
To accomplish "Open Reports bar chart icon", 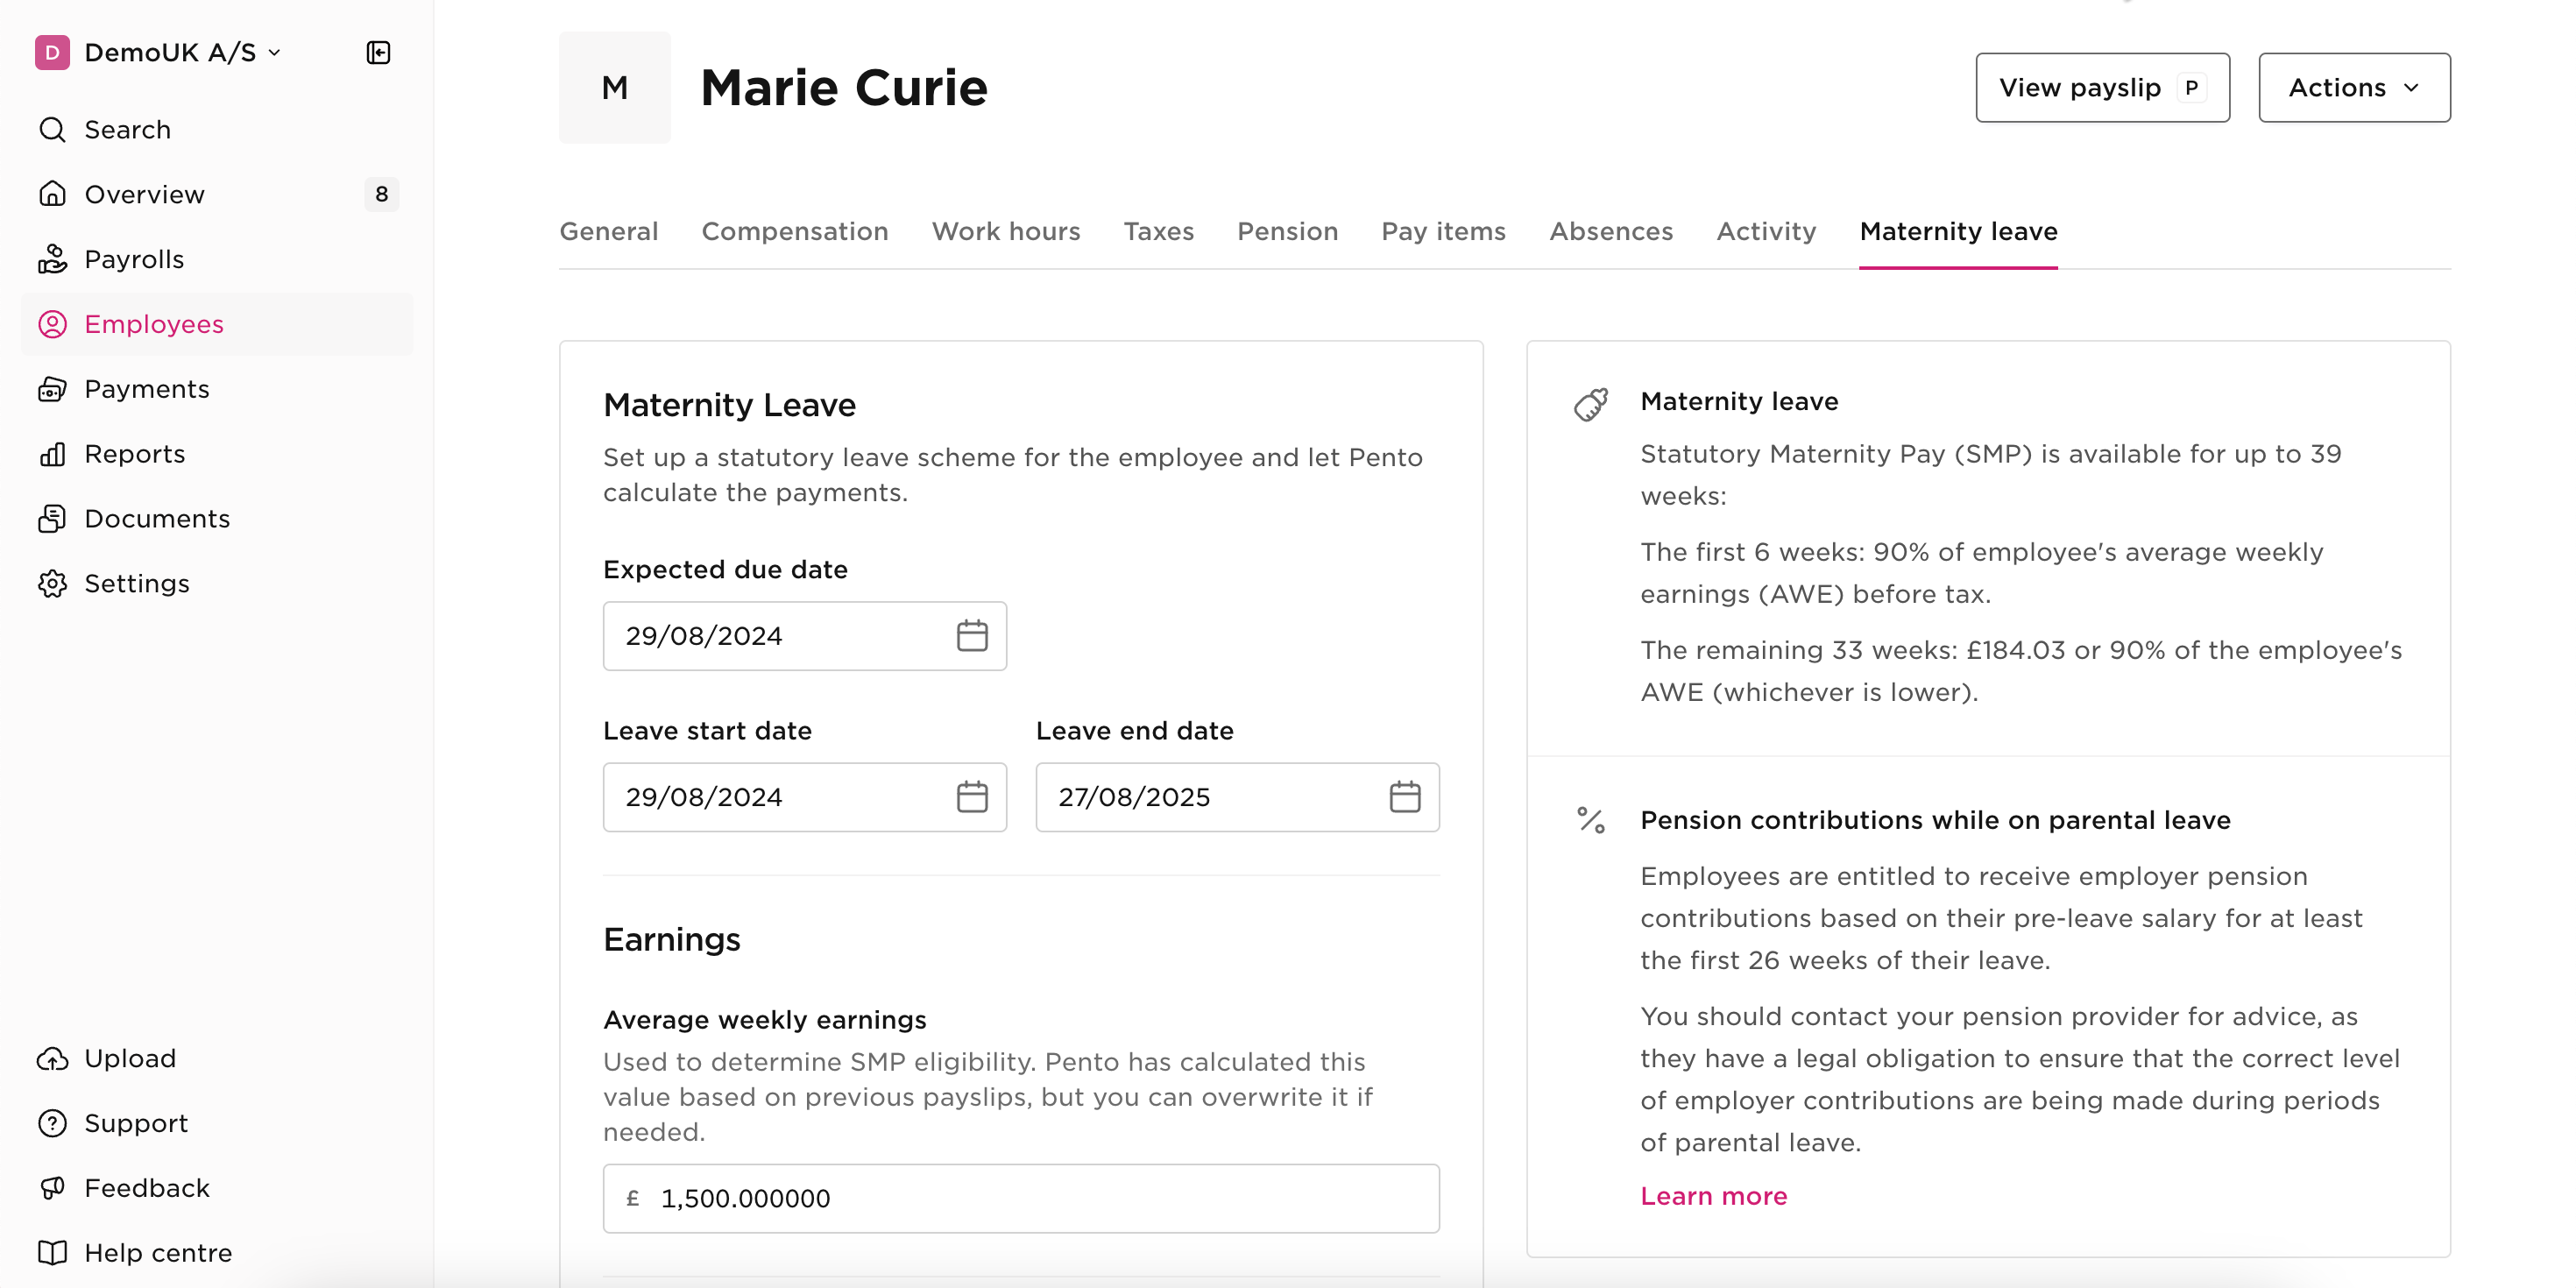I will point(52,454).
